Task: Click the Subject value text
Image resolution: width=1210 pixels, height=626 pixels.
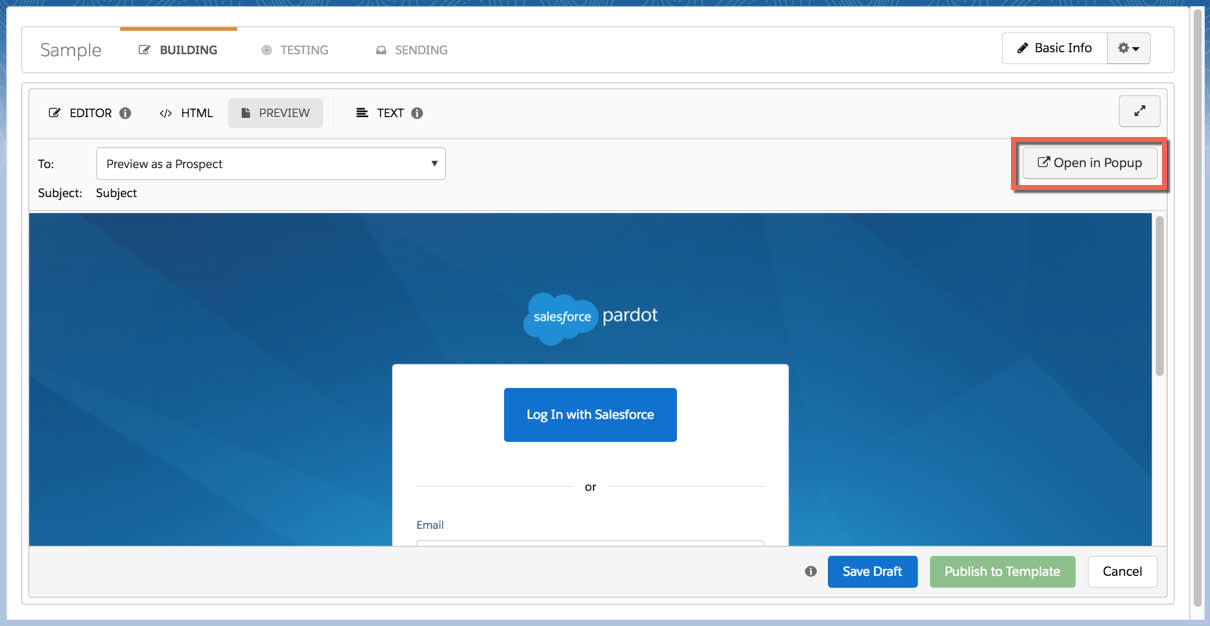Action: pyautogui.click(x=116, y=193)
